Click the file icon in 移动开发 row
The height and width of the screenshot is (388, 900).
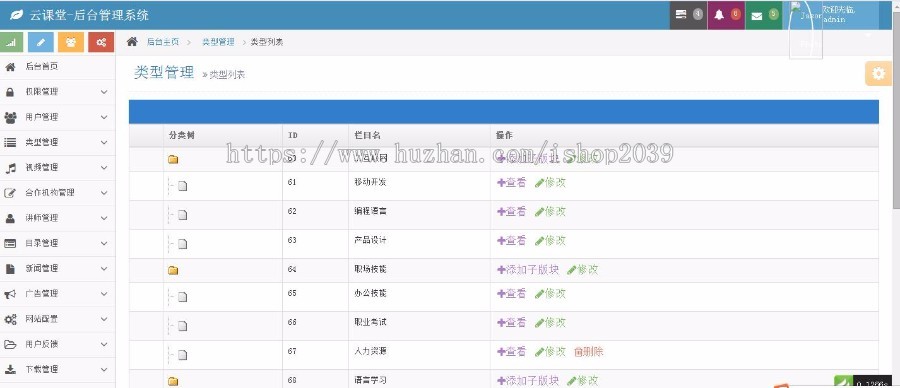pos(183,185)
